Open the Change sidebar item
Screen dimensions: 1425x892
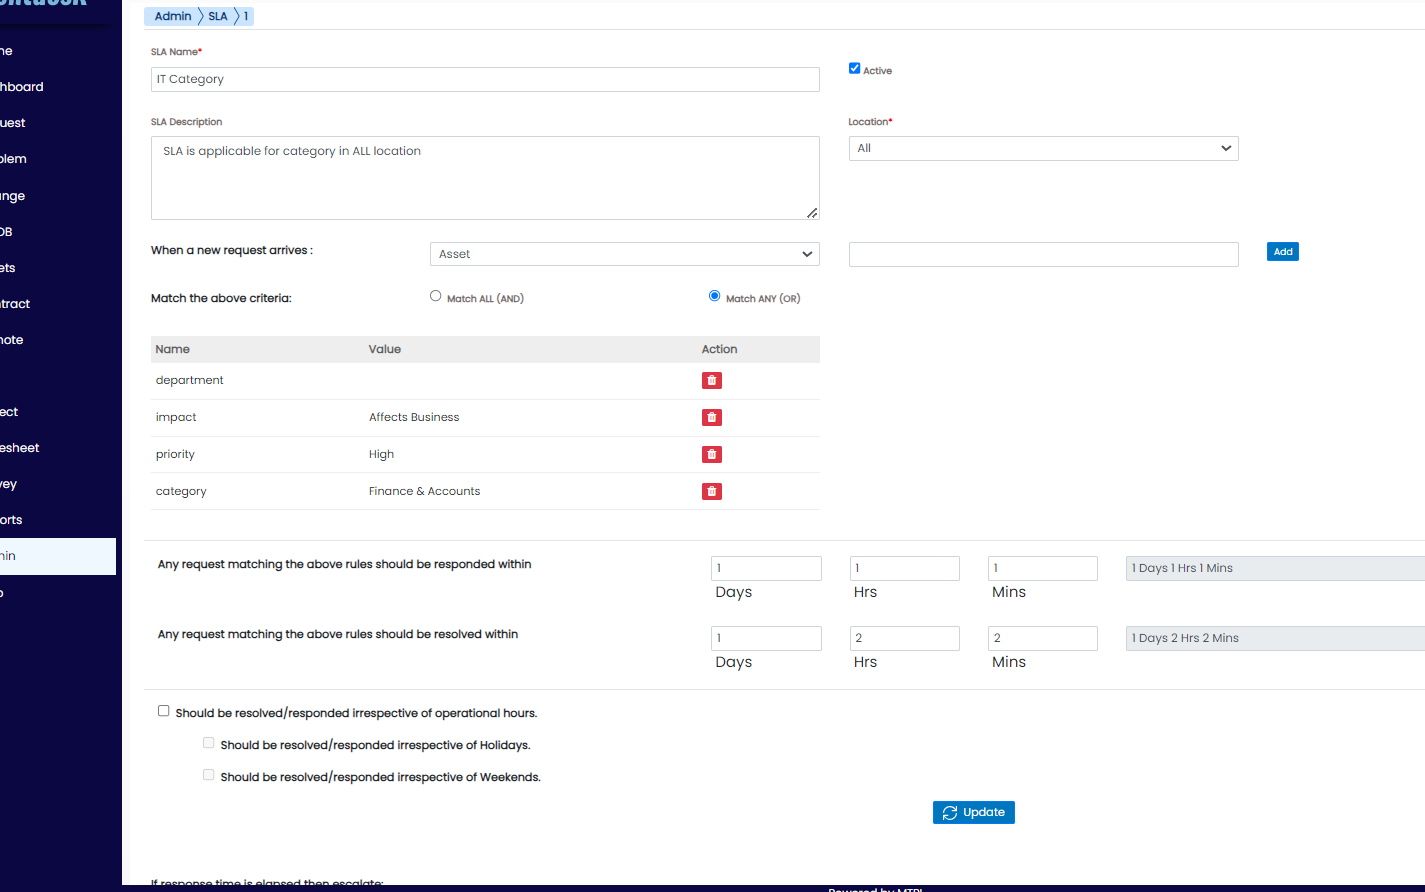tap(58, 196)
